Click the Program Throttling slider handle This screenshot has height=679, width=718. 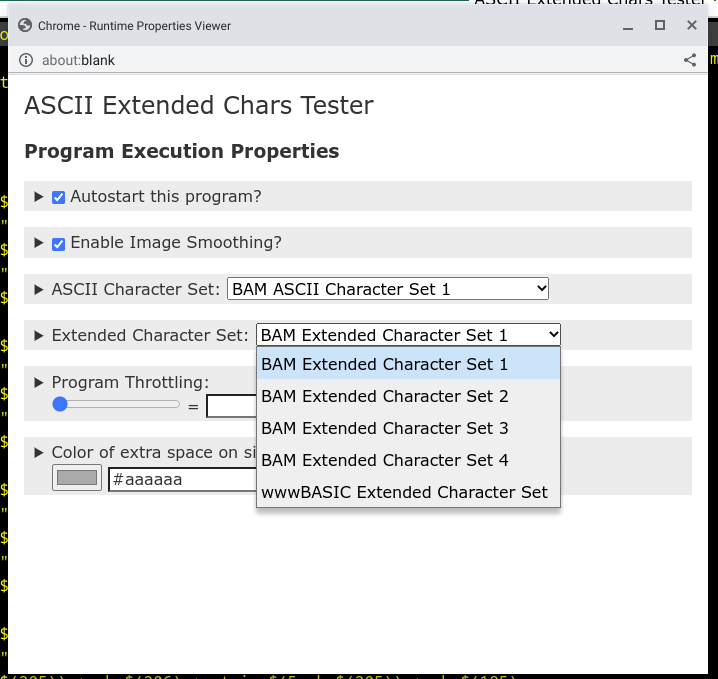point(60,404)
